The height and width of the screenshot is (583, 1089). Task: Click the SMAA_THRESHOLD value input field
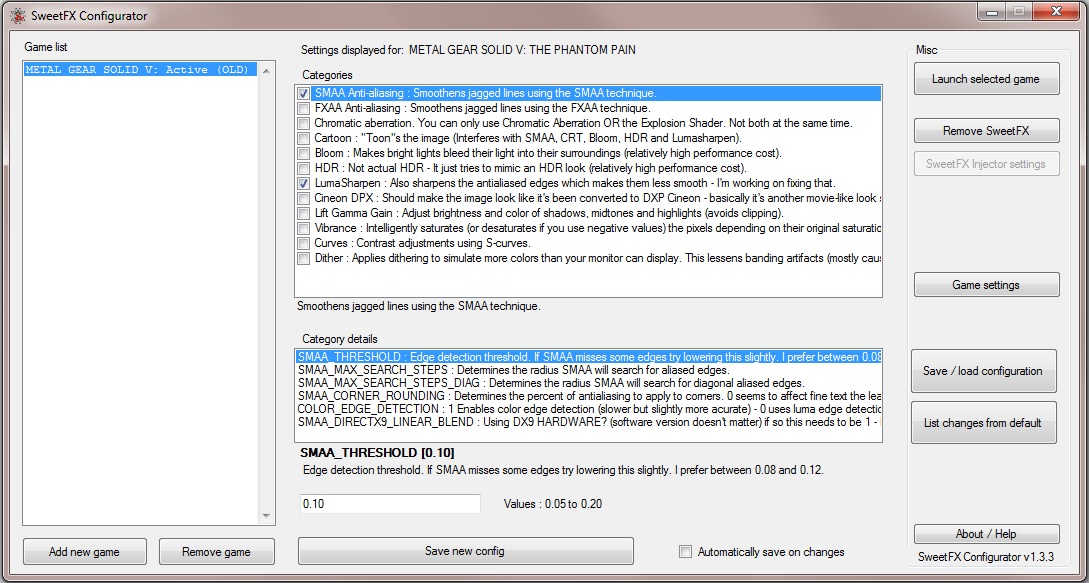coord(390,504)
